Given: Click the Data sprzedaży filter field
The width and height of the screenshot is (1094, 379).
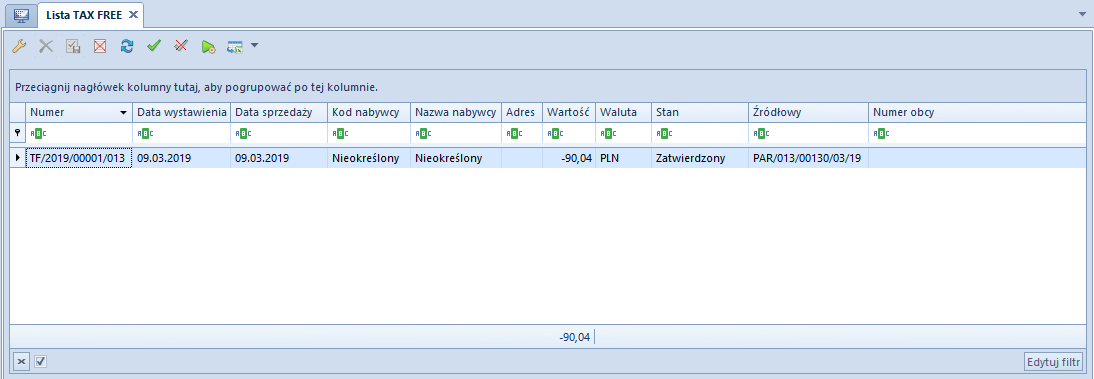Looking at the screenshot, I should (279, 133).
